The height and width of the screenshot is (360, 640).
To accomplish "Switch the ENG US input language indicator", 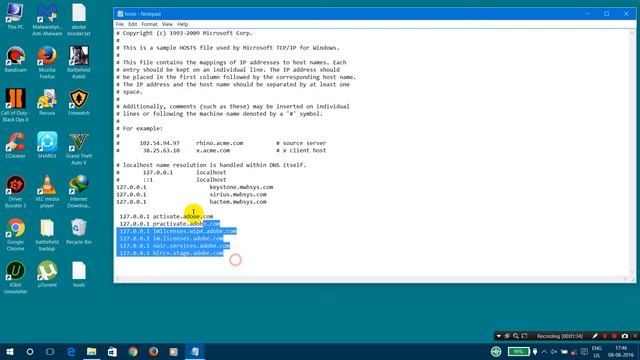I will (597, 351).
